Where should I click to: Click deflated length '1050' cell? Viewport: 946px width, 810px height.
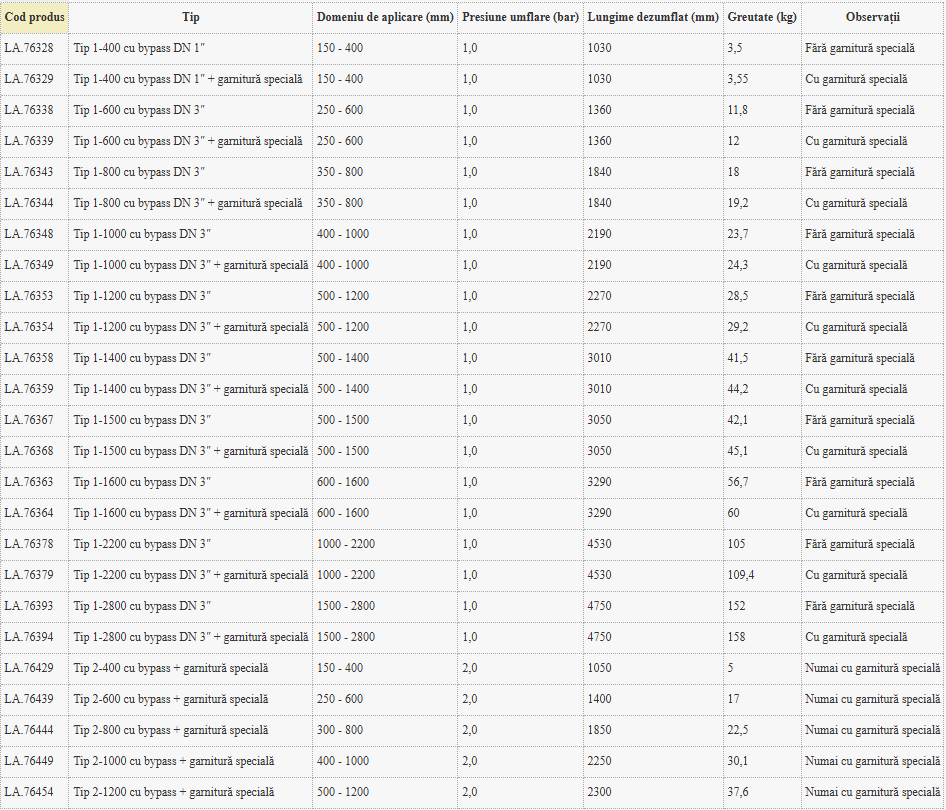click(x=600, y=668)
